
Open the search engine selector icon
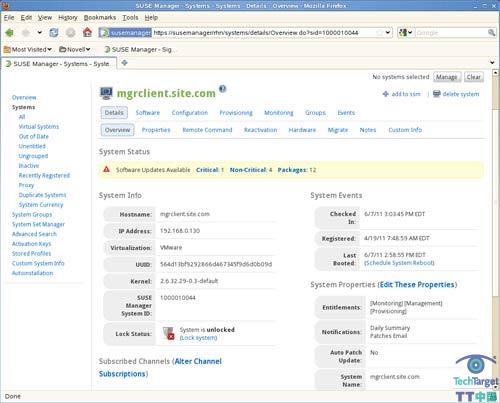pos(406,33)
